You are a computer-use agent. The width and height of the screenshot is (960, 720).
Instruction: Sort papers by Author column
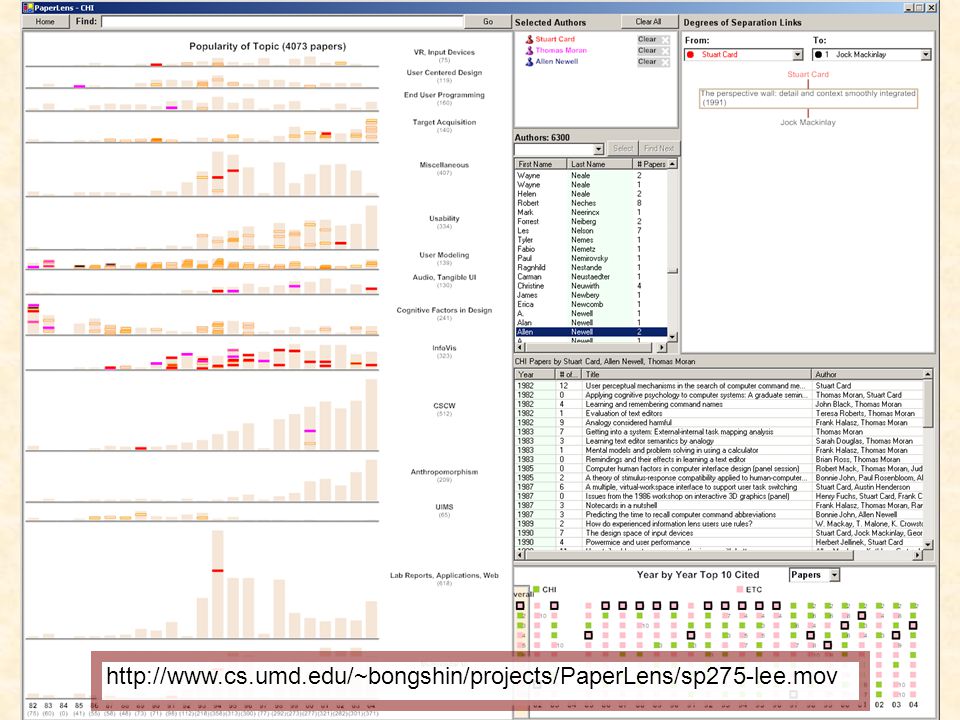pyautogui.click(x=866, y=375)
